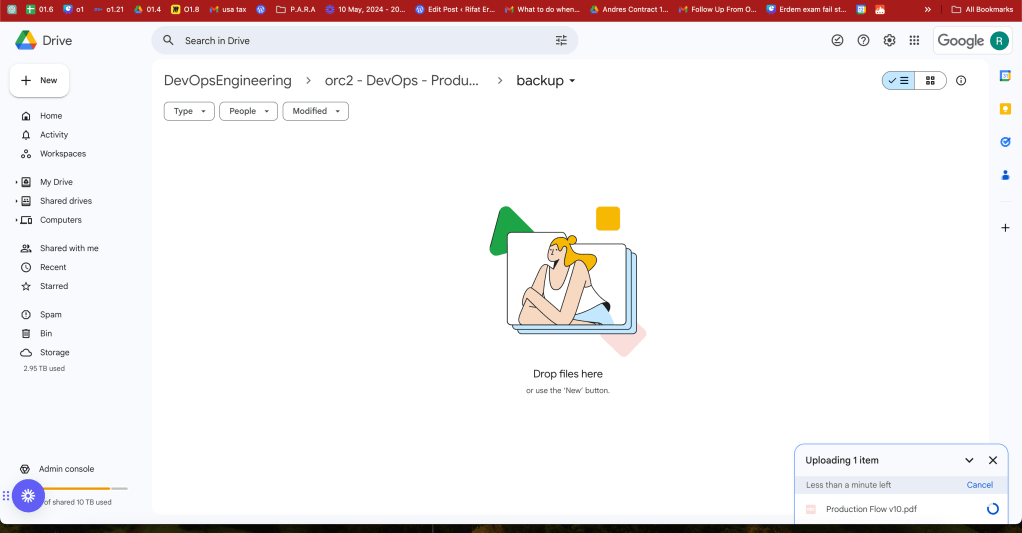
Task: Click the 2.95 TB used text
Action: click(44, 369)
